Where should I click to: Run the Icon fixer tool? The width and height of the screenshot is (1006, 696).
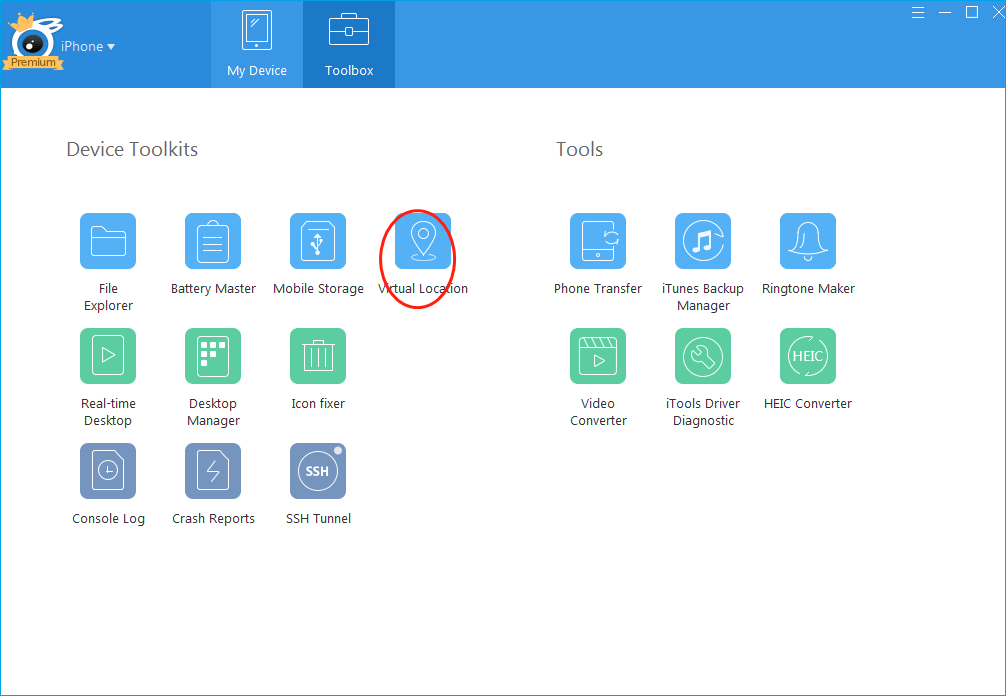tap(318, 356)
